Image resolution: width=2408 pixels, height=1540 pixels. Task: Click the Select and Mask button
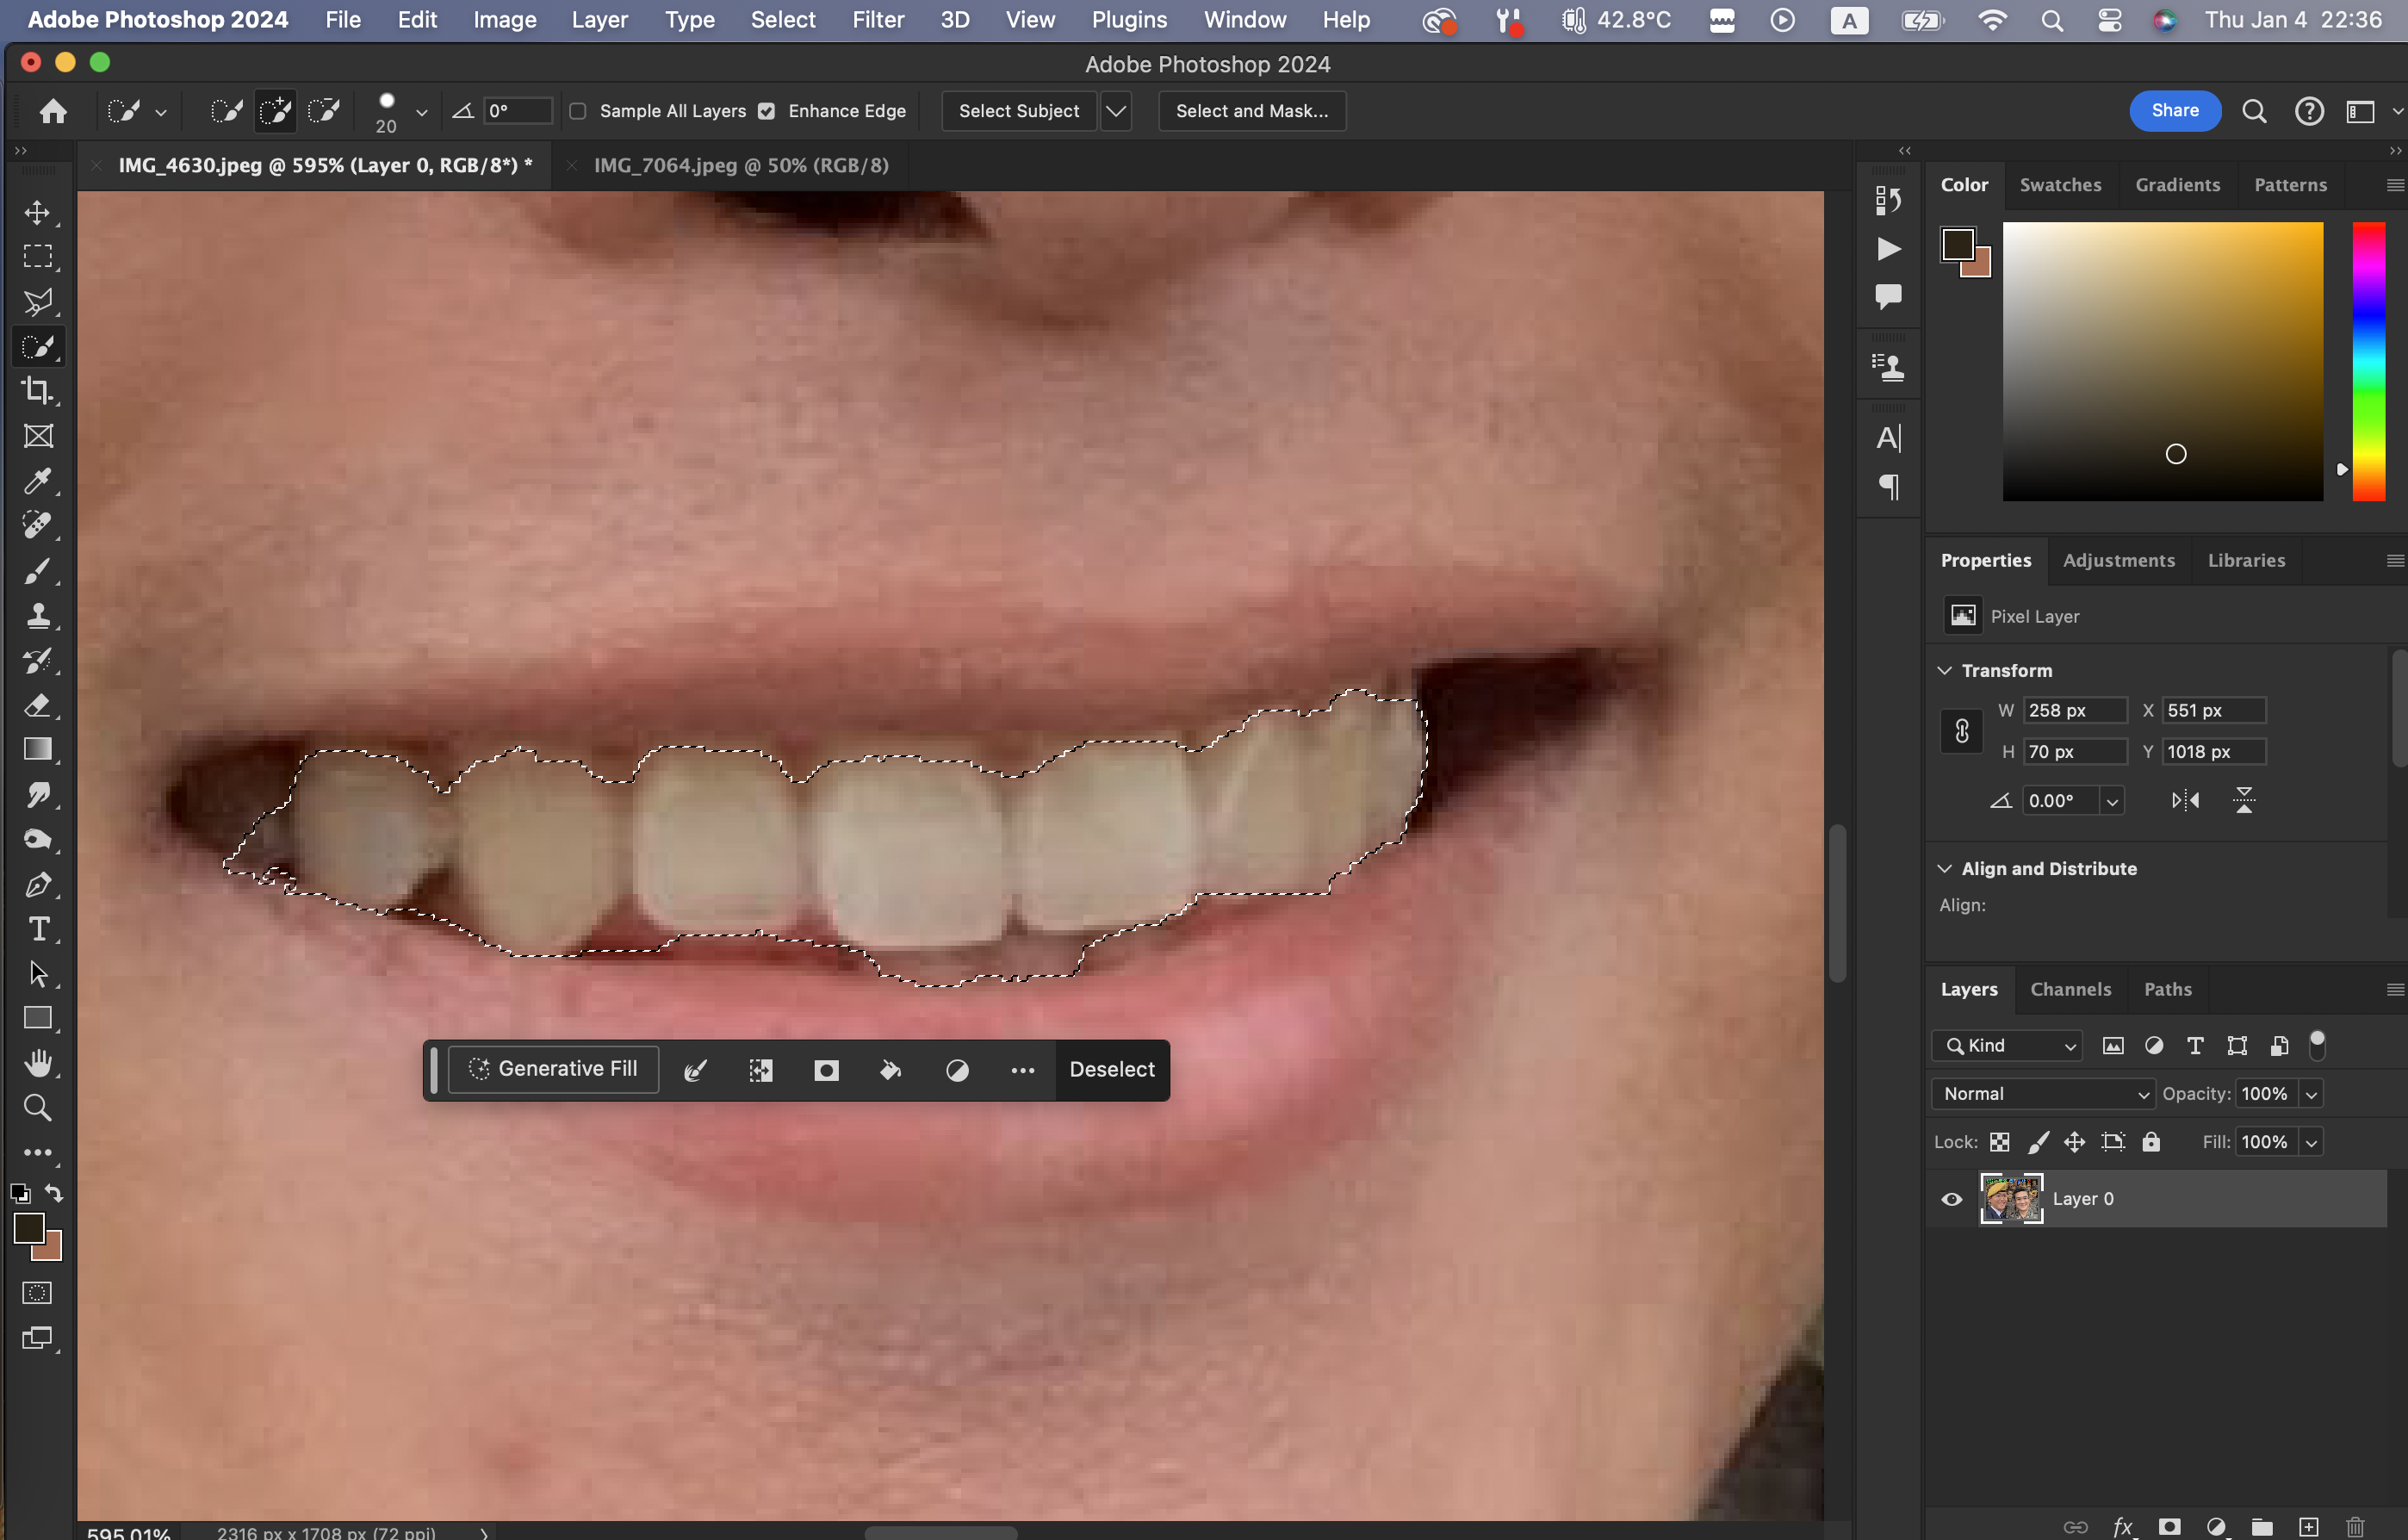[1251, 111]
